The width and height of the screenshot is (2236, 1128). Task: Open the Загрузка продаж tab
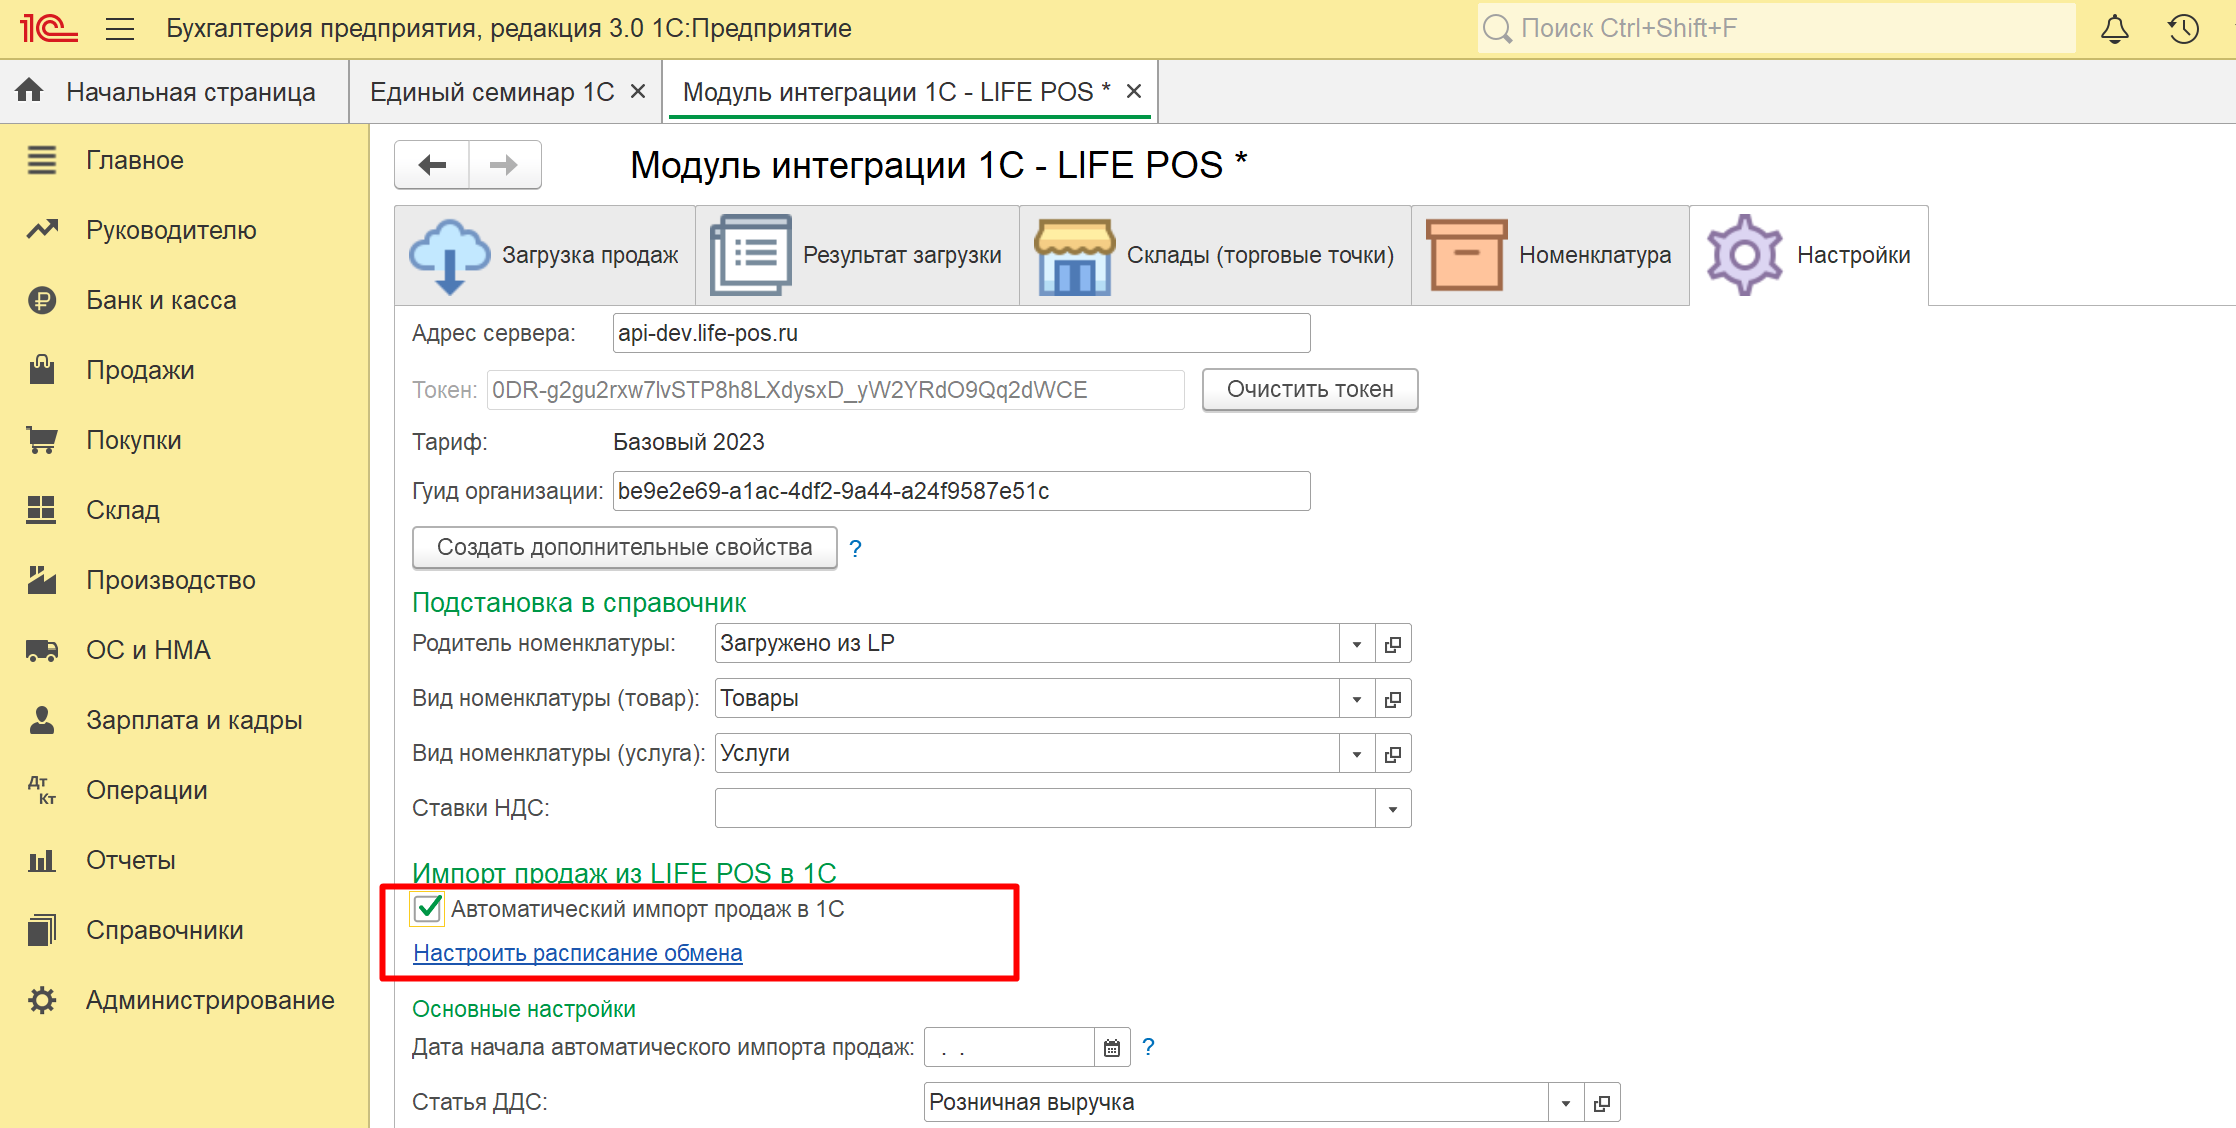coord(546,256)
